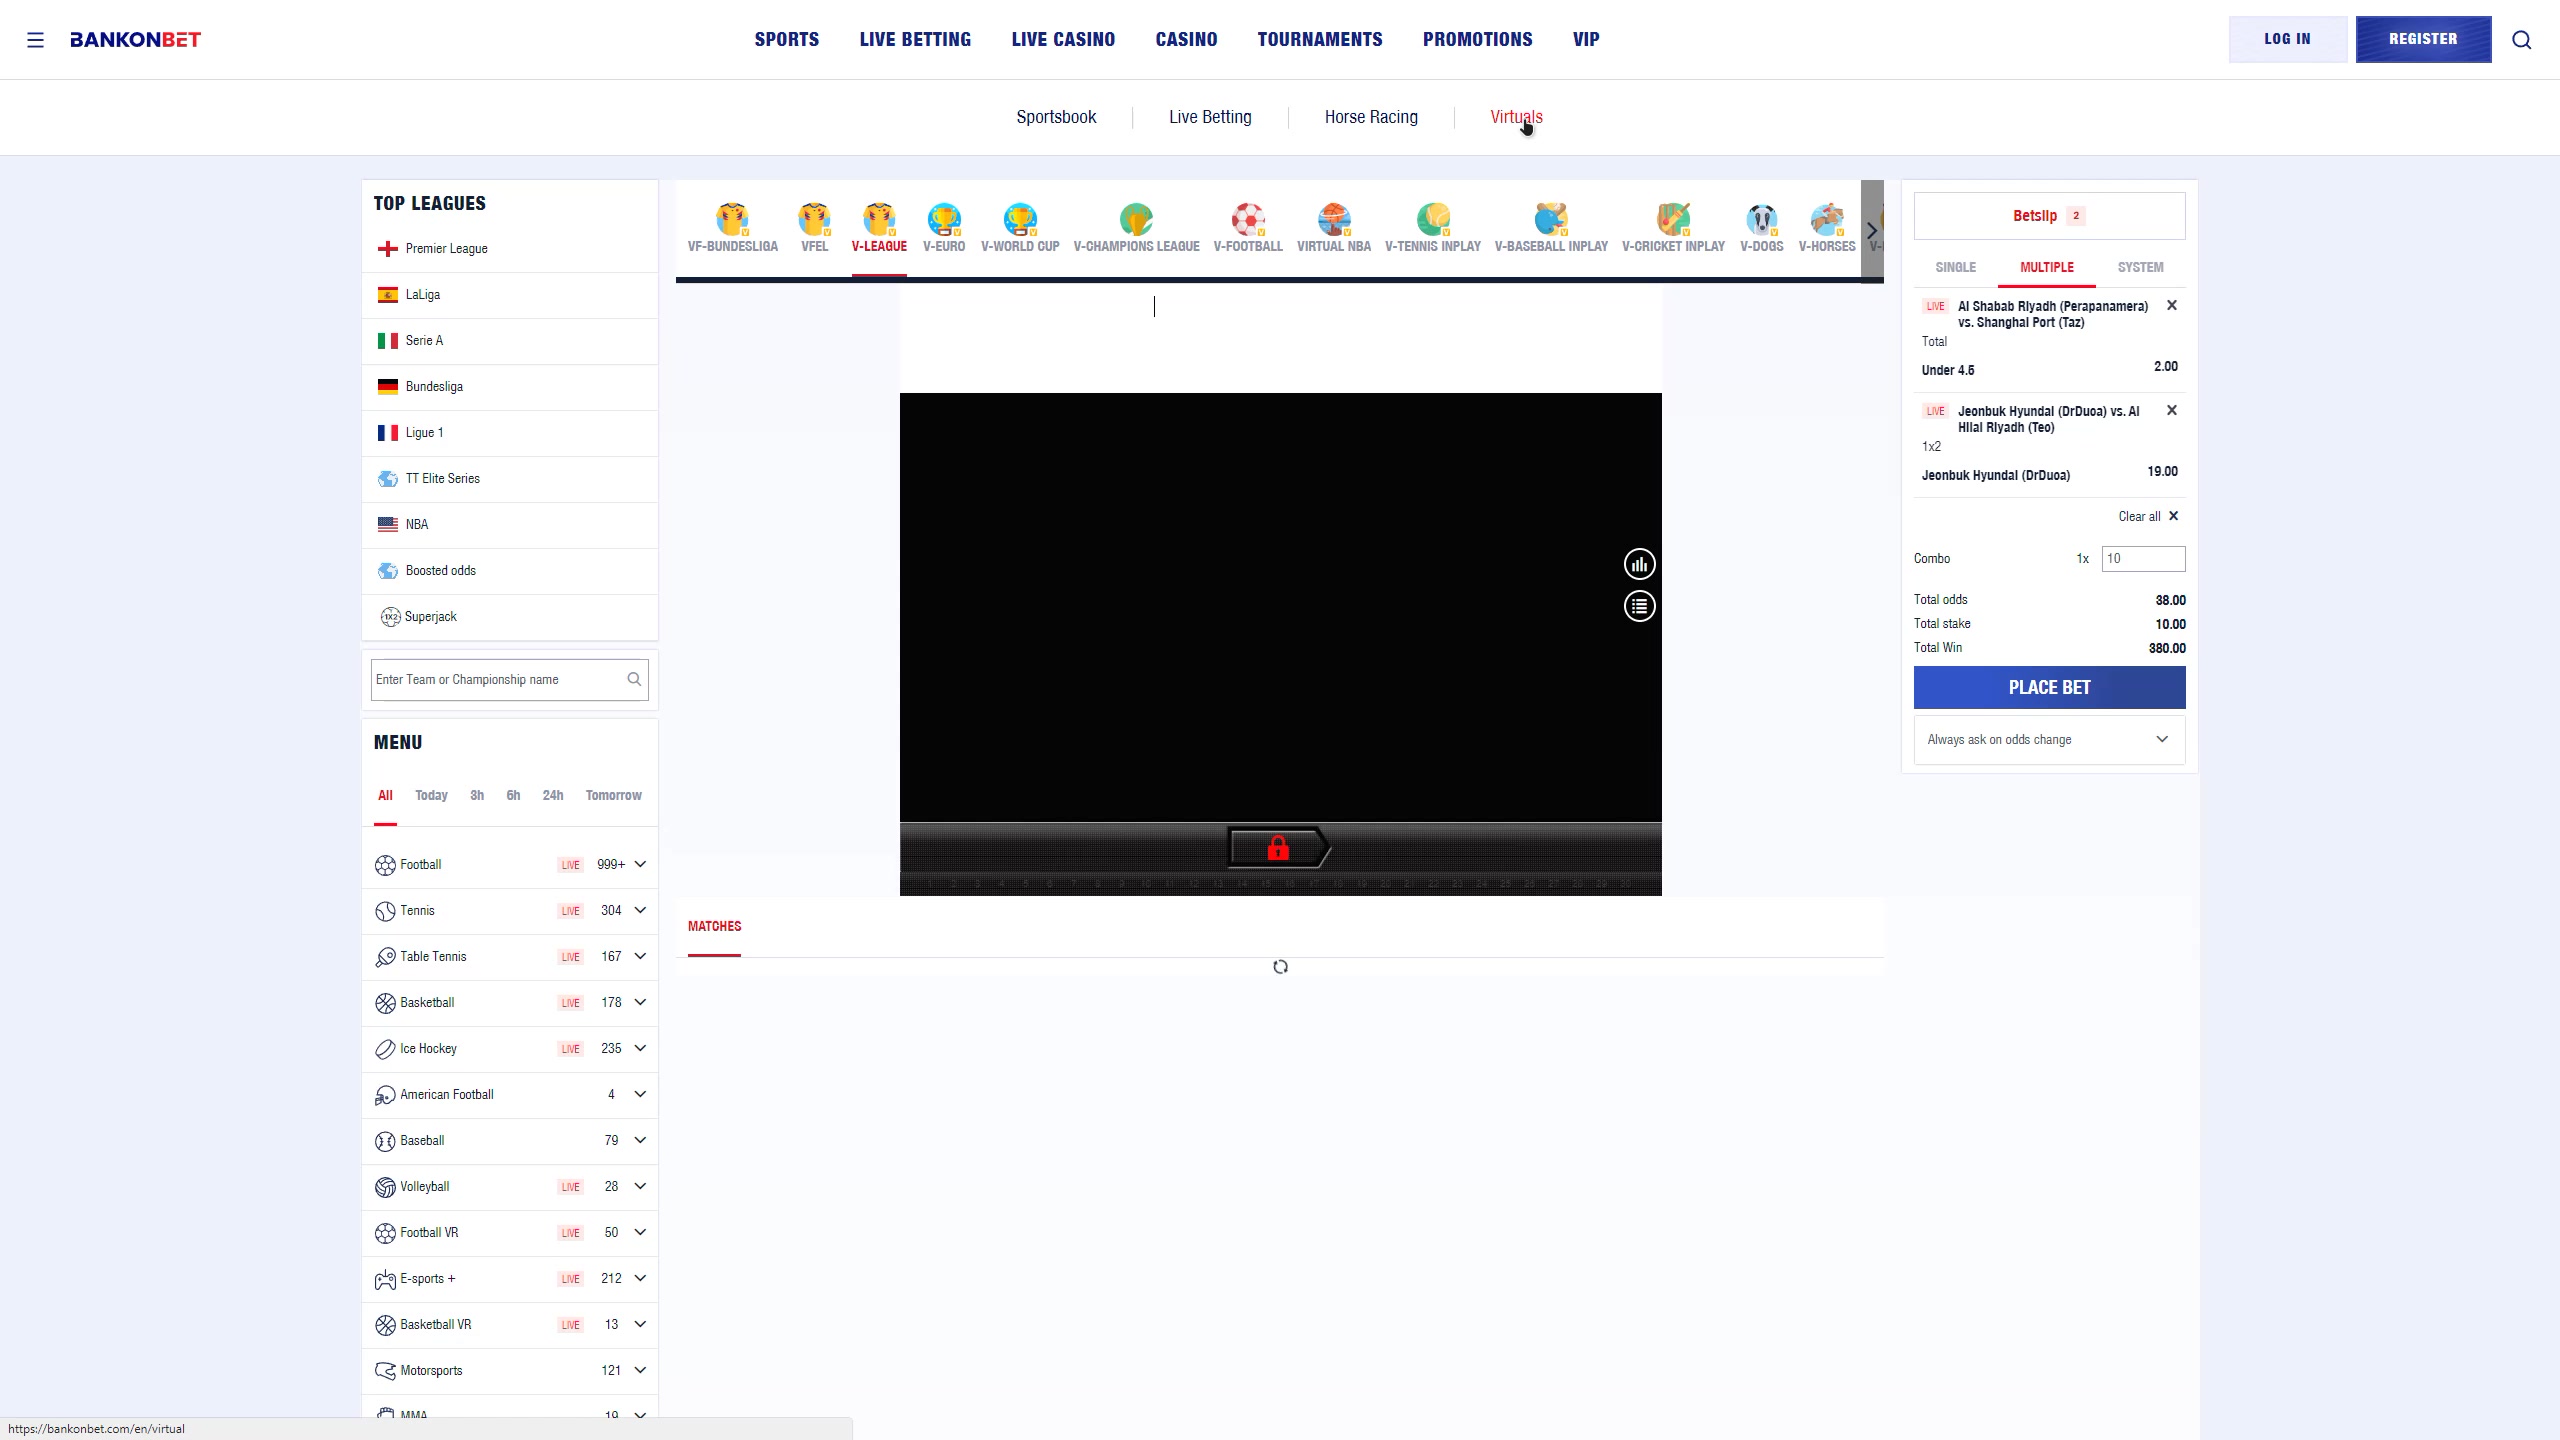Click the list icon on video player

click(x=1639, y=606)
